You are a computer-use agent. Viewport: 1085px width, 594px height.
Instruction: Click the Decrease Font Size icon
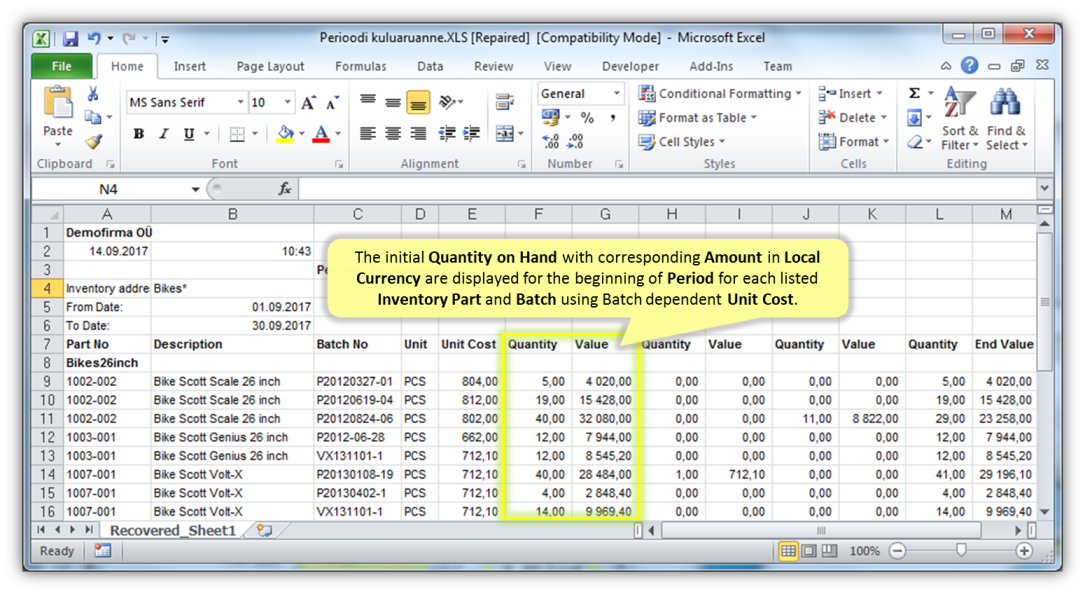333,103
